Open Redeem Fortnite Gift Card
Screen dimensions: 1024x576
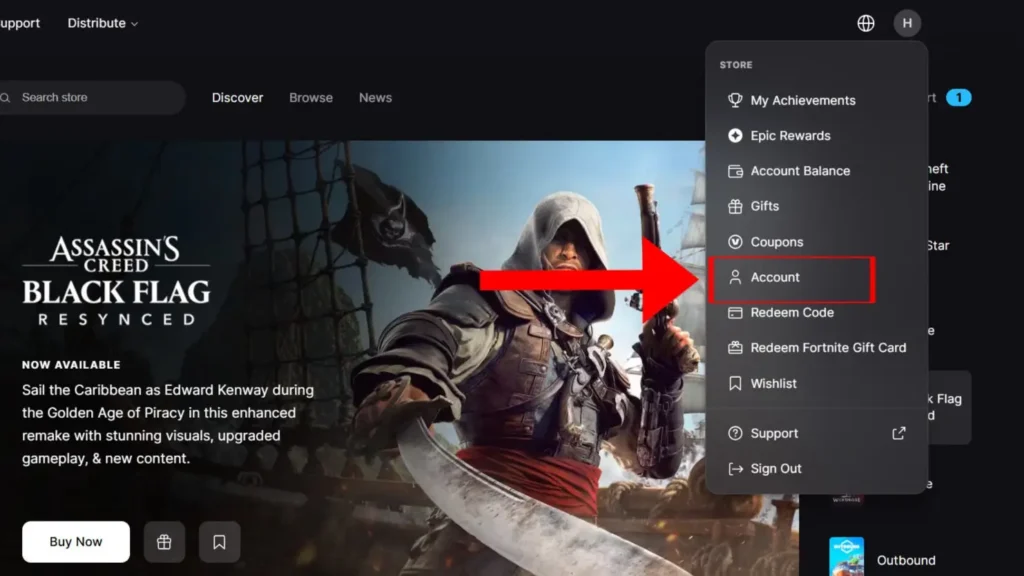pyautogui.click(x=816, y=347)
